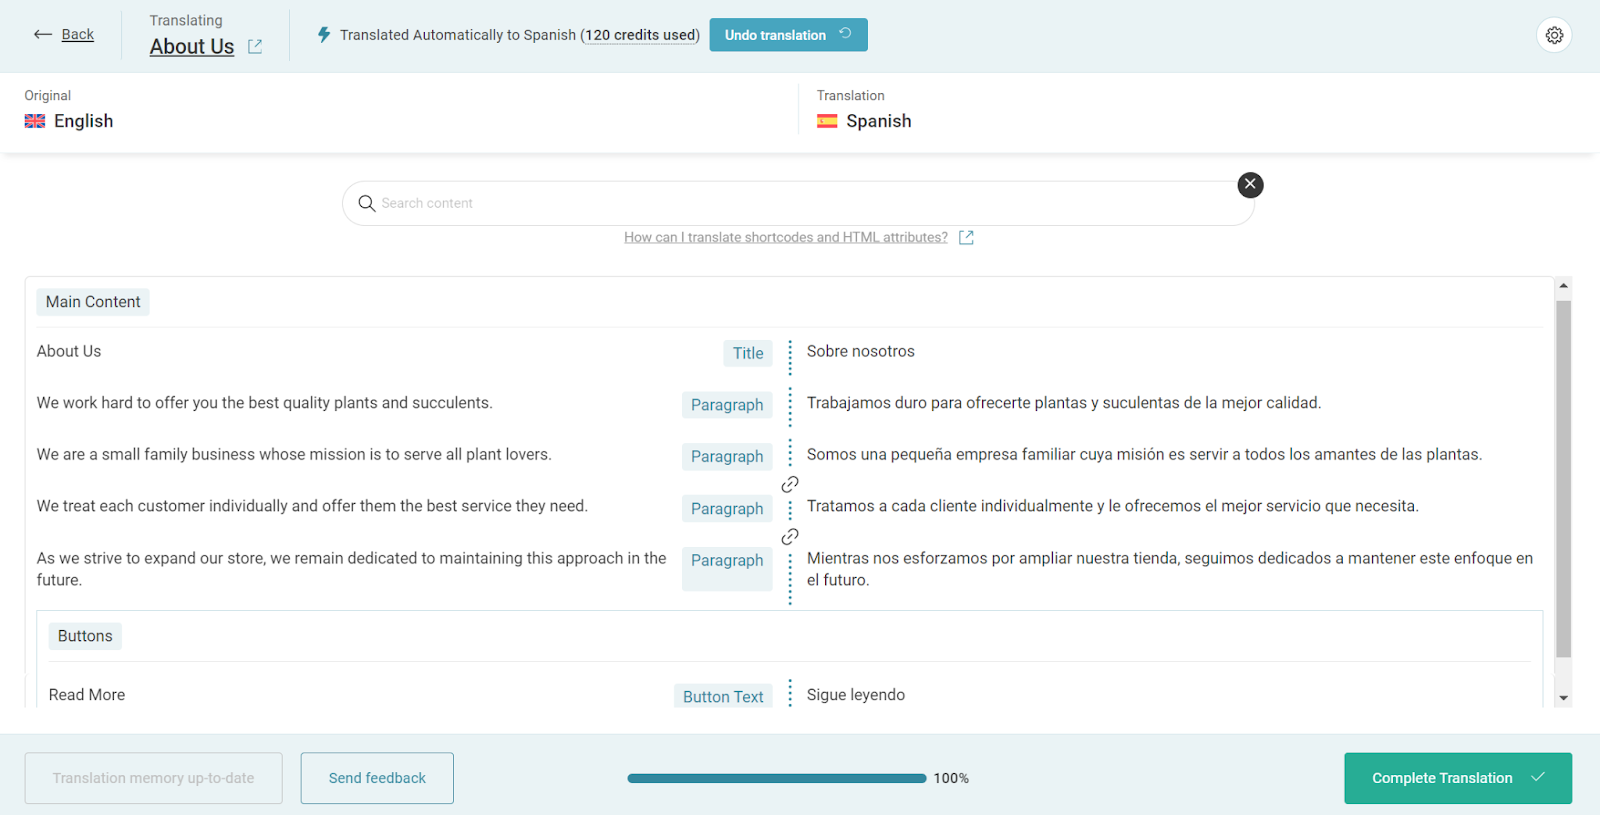Click the Title type tag

coord(748,353)
